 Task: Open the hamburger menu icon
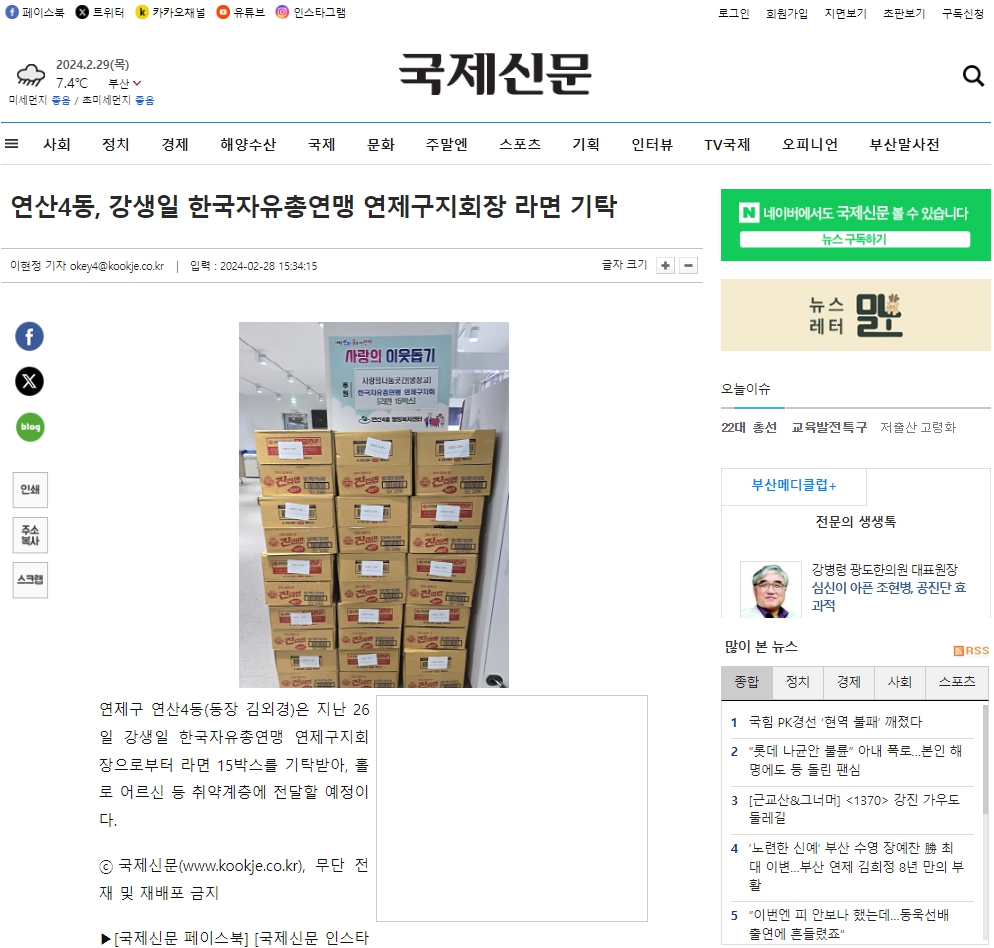pyautogui.click(x=11, y=144)
